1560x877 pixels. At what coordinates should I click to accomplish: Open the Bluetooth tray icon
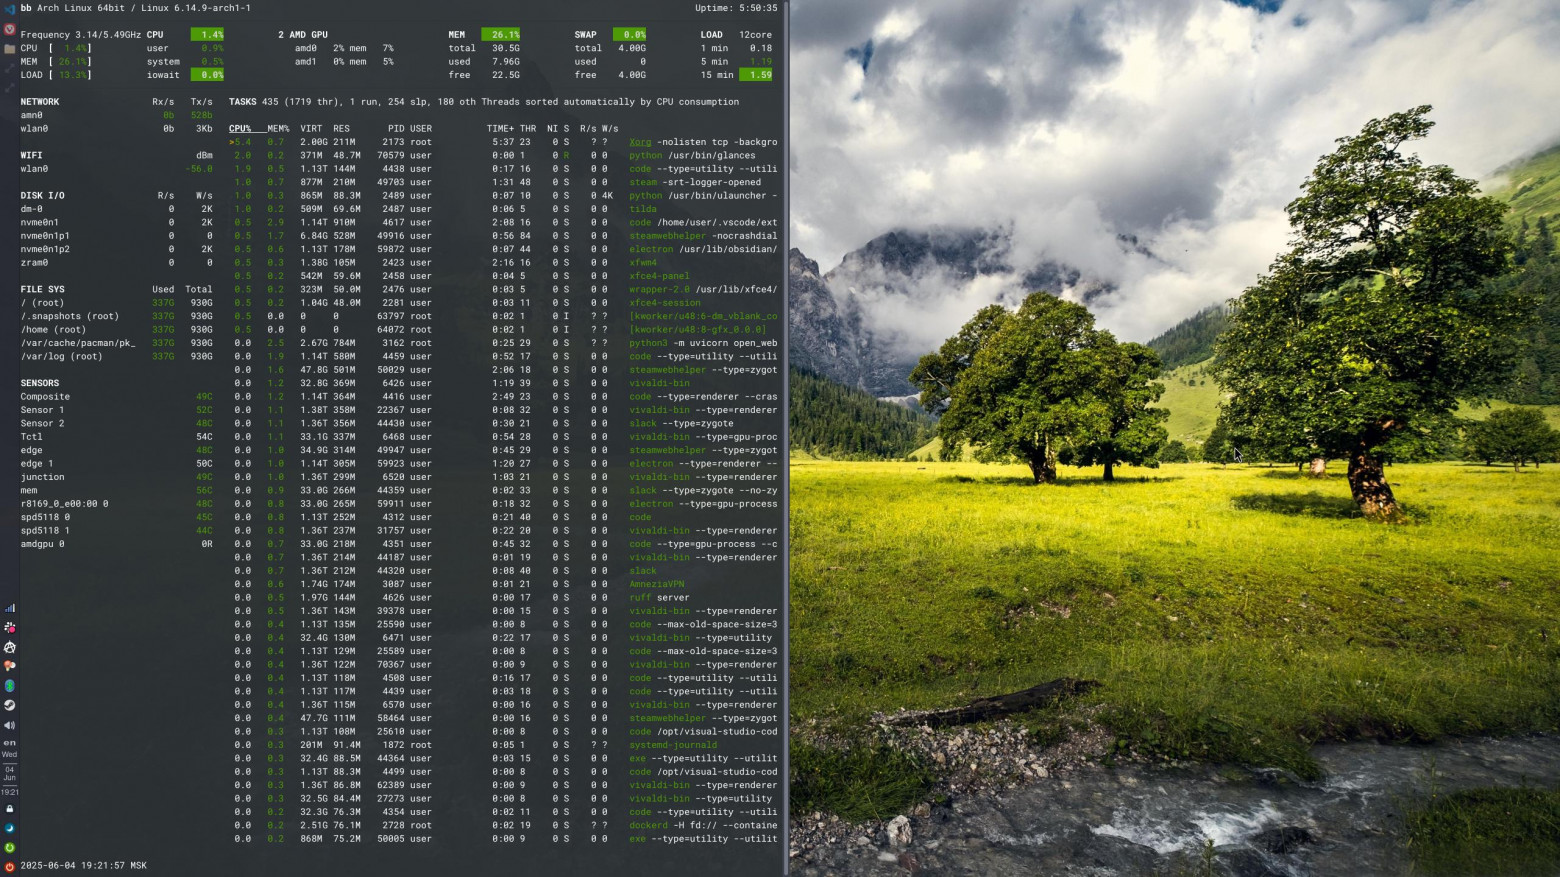(10, 686)
